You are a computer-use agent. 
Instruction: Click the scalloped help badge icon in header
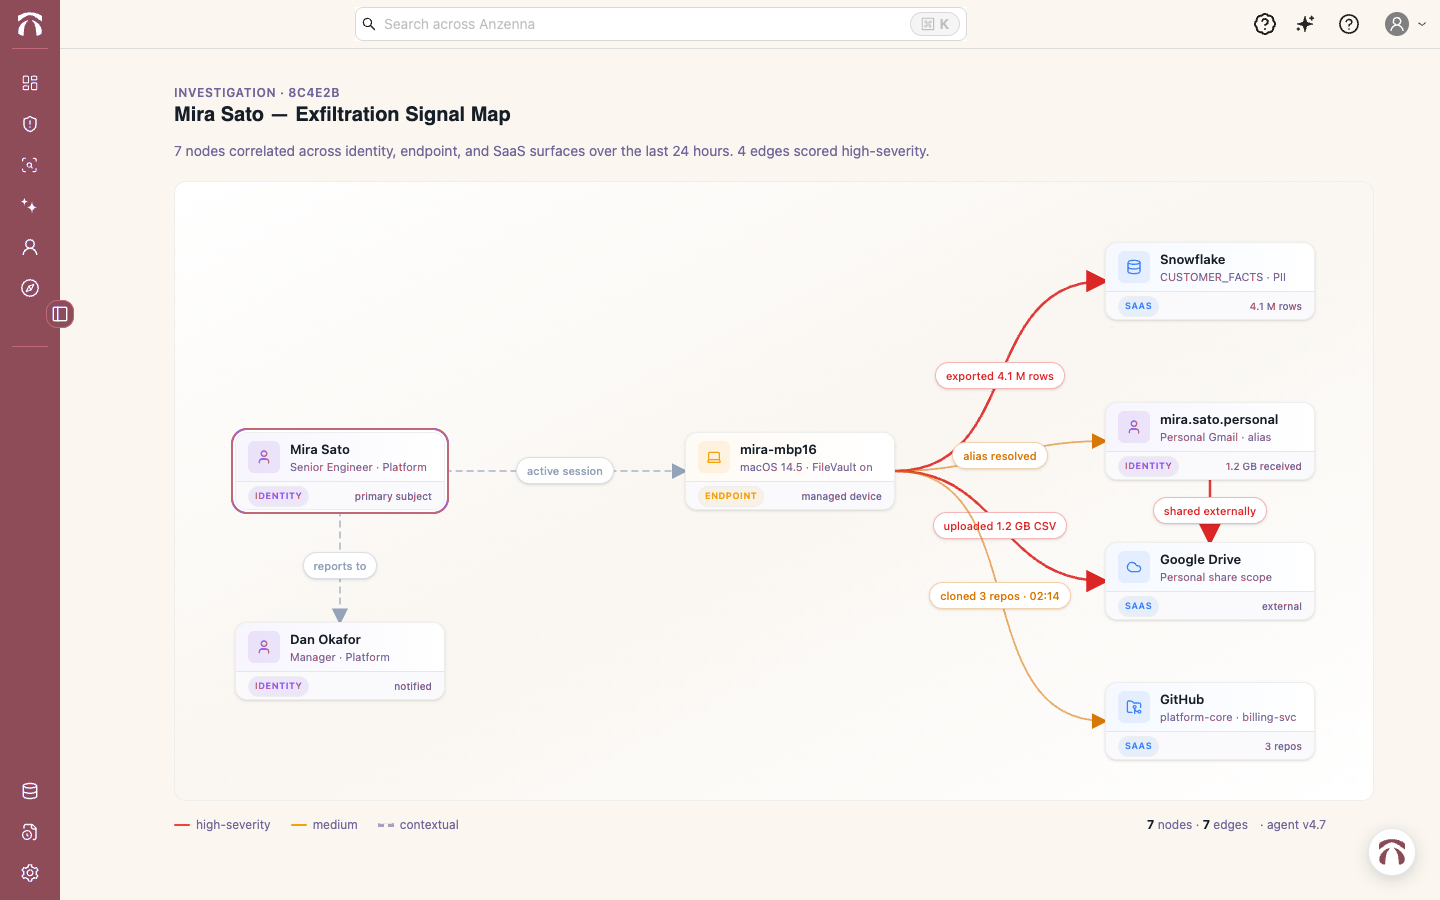pyautogui.click(x=1265, y=24)
